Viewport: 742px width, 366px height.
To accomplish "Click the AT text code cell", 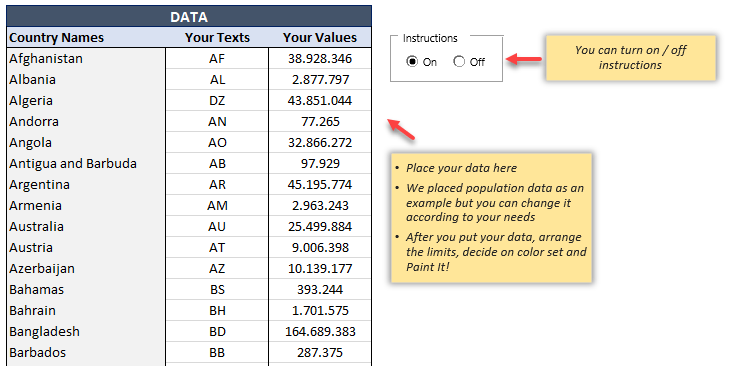I will click(x=217, y=247).
